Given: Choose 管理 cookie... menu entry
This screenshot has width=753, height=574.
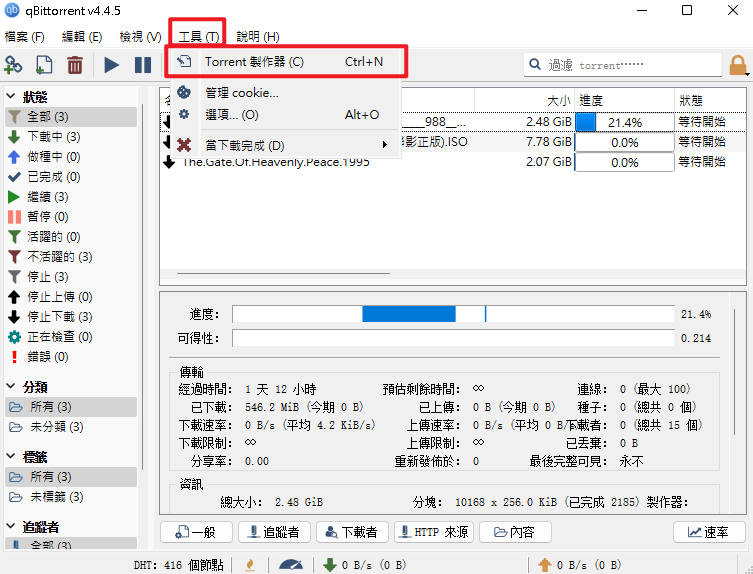Looking at the screenshot, I should (x=286, y=92).
